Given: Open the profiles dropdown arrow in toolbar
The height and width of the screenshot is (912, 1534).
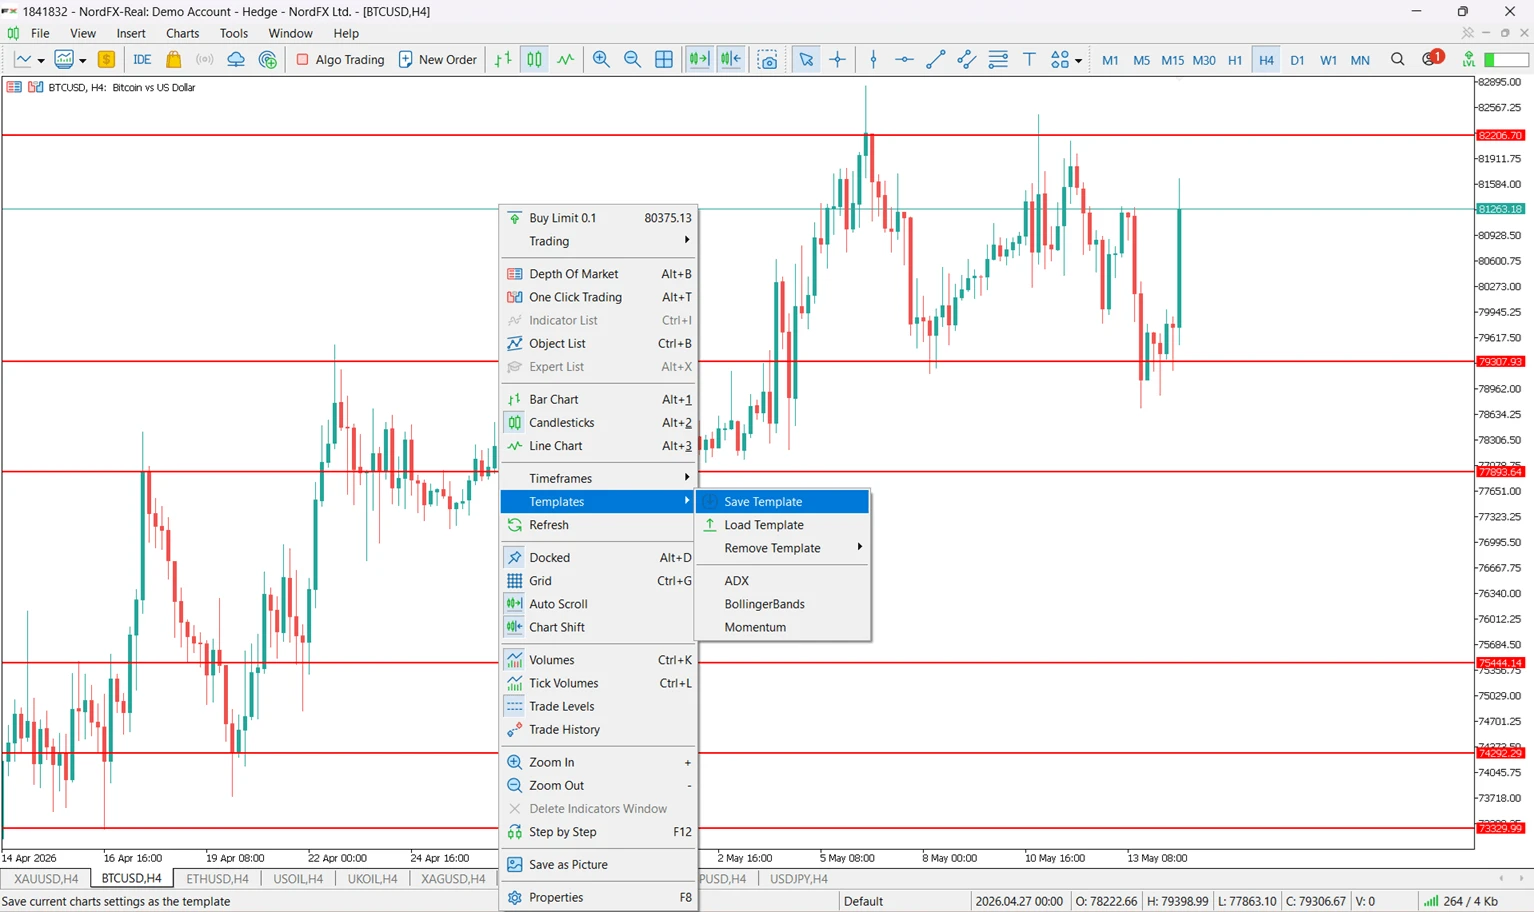Looking at the screenshot, I should click(83, 61).
